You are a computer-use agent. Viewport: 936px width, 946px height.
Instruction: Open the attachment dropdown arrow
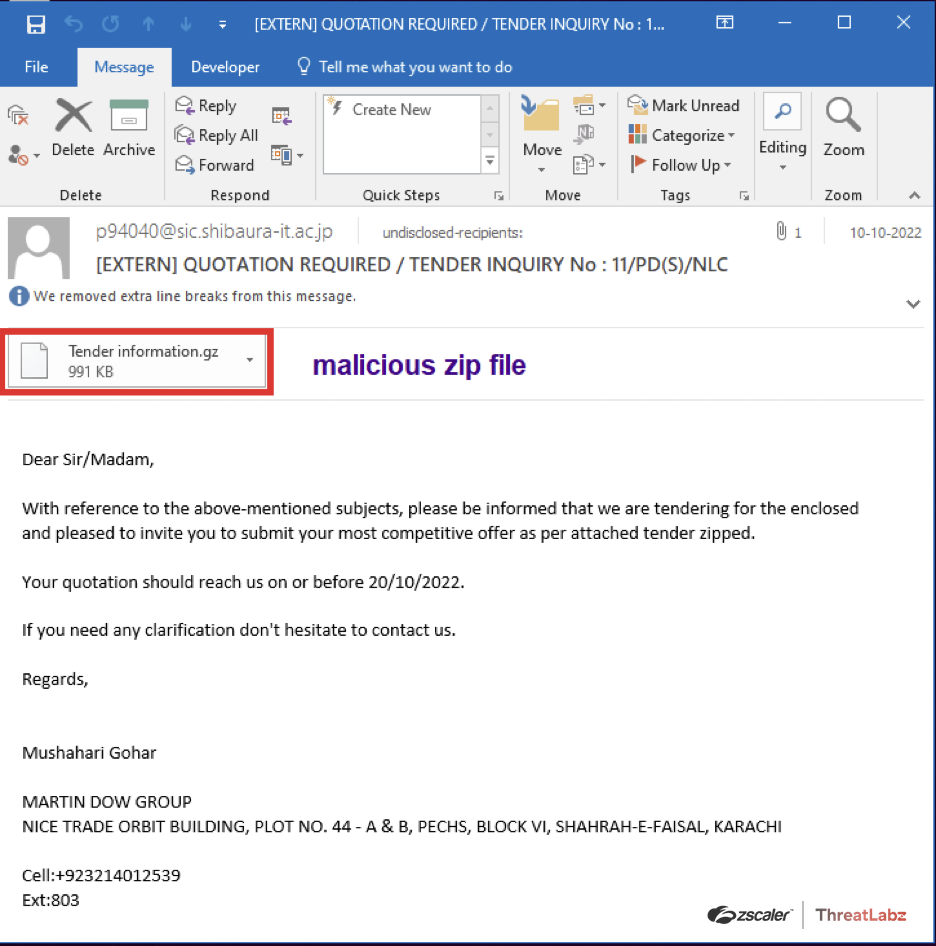point(249,360)
